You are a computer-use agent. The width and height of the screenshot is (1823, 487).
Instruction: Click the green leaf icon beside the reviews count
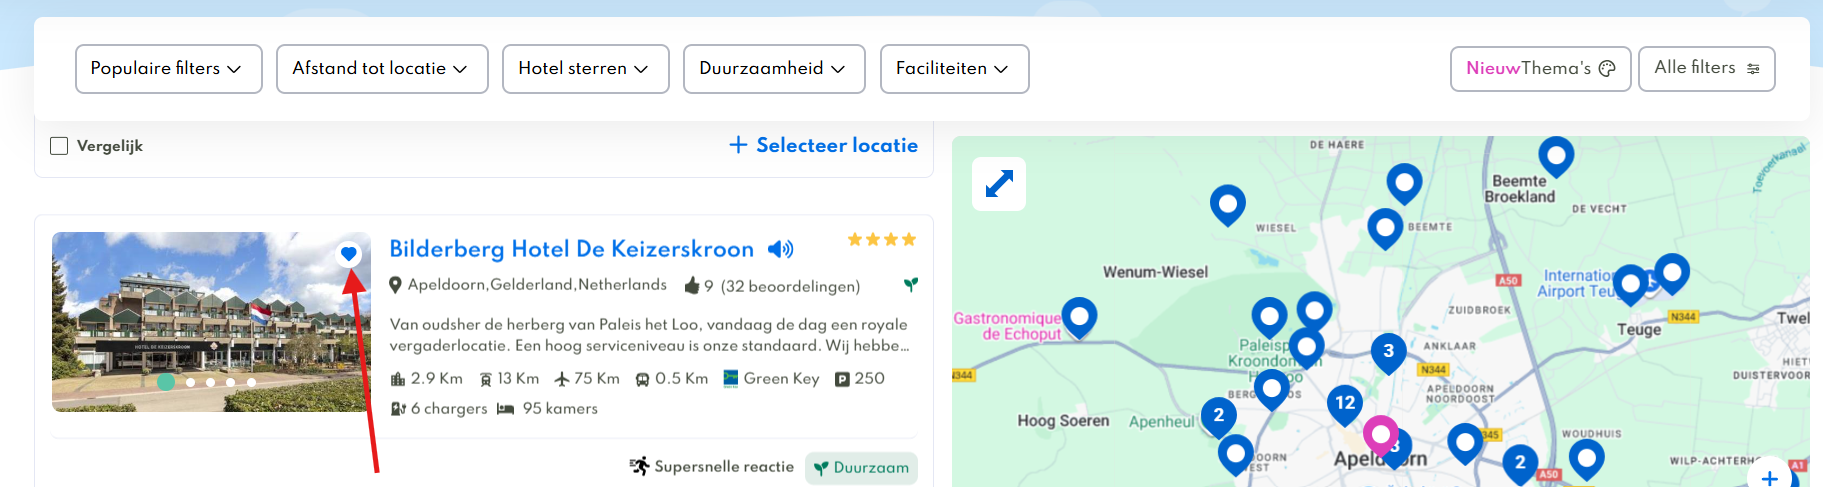(910, 285)
